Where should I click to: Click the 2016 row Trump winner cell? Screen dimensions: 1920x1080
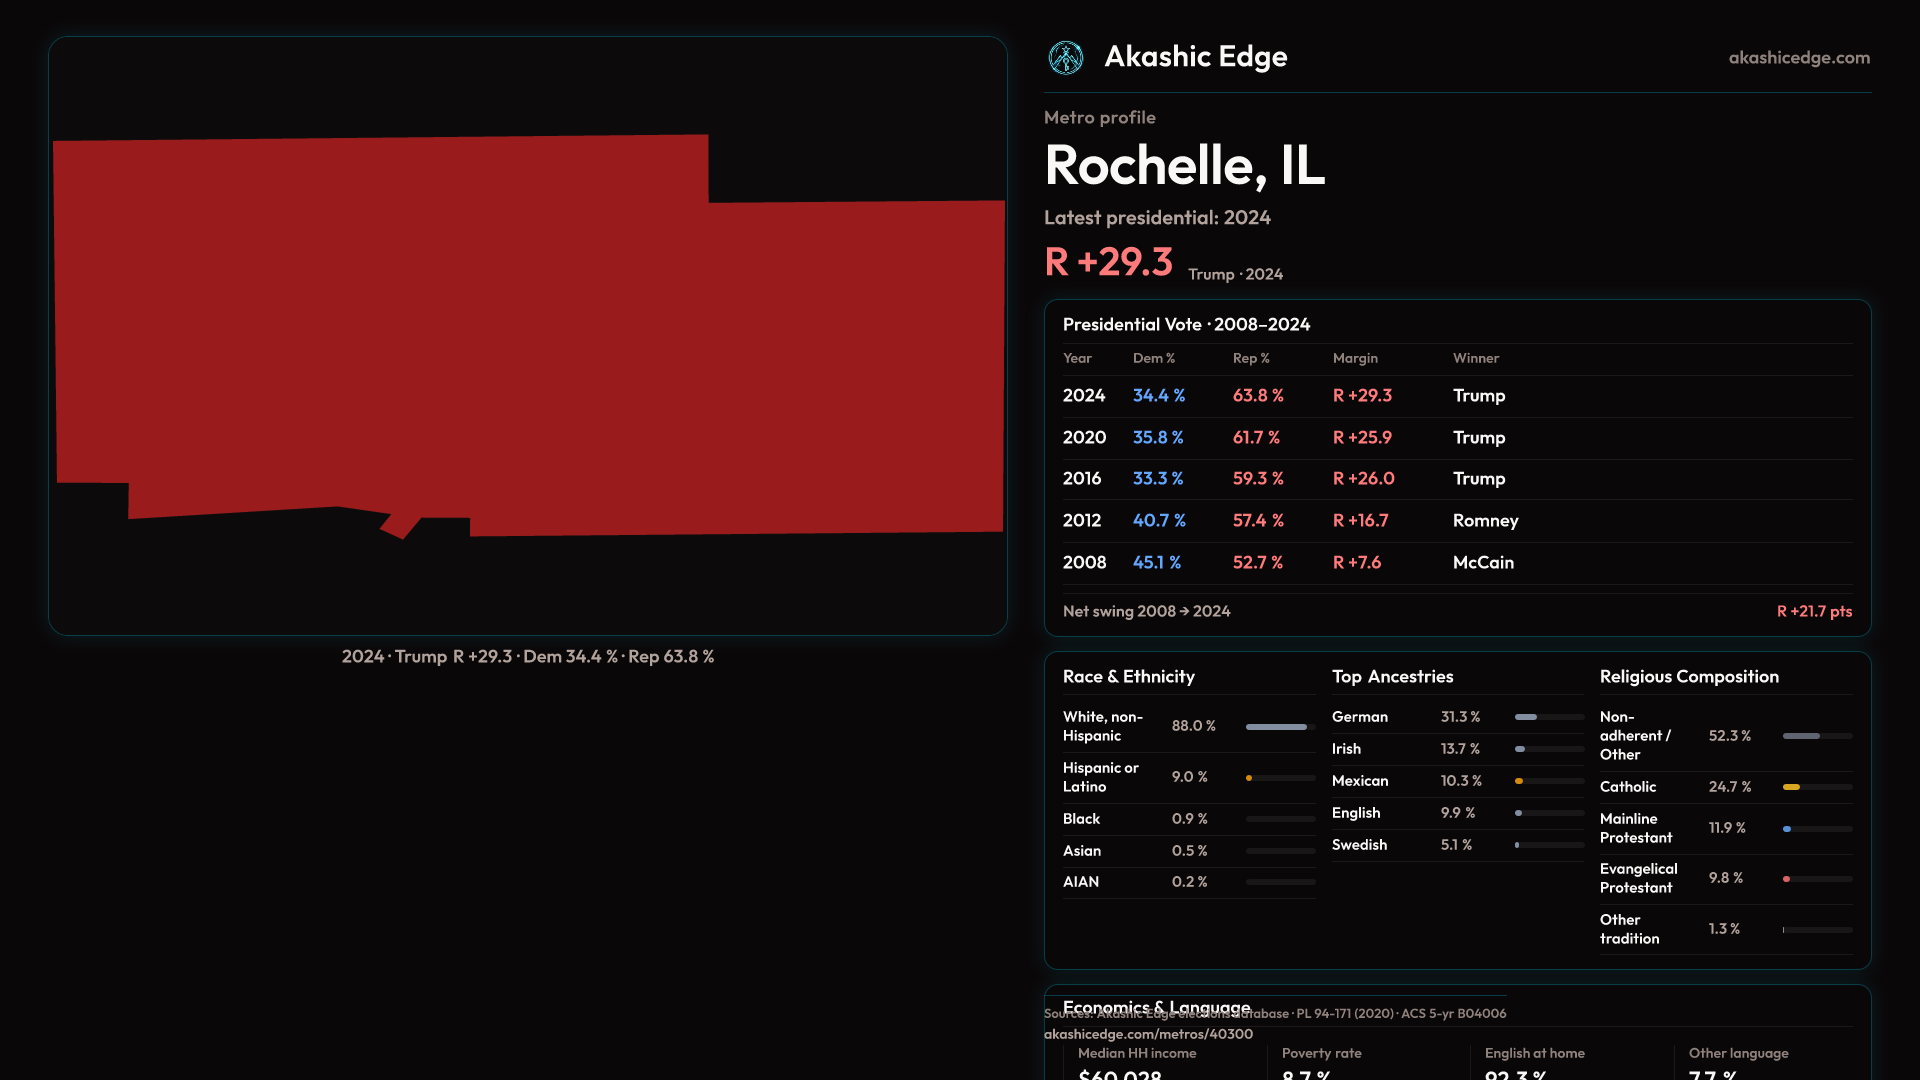(1478, 479)
